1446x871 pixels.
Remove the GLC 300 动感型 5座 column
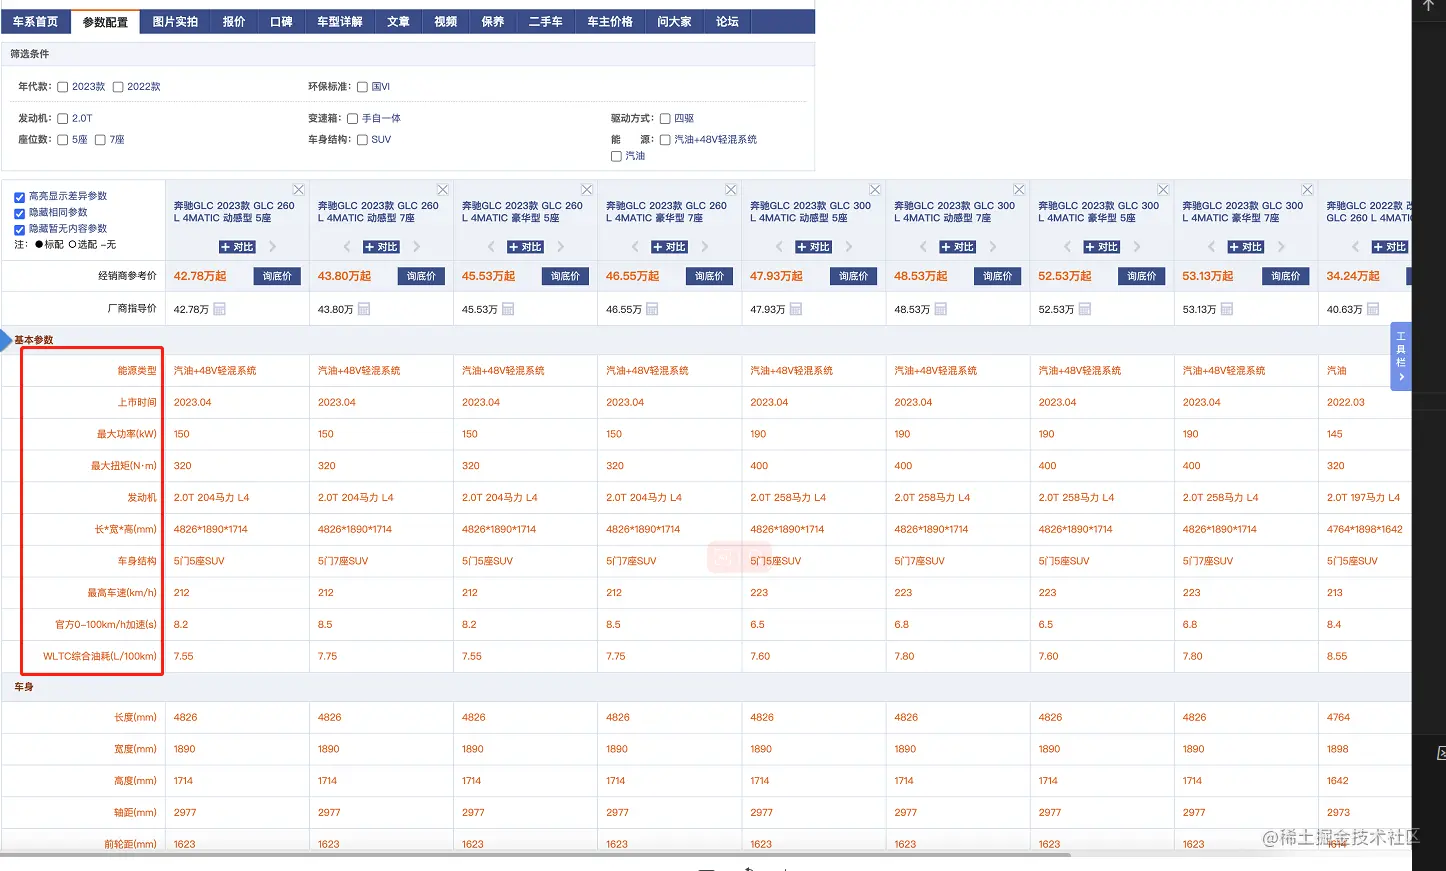coord(874,190)
